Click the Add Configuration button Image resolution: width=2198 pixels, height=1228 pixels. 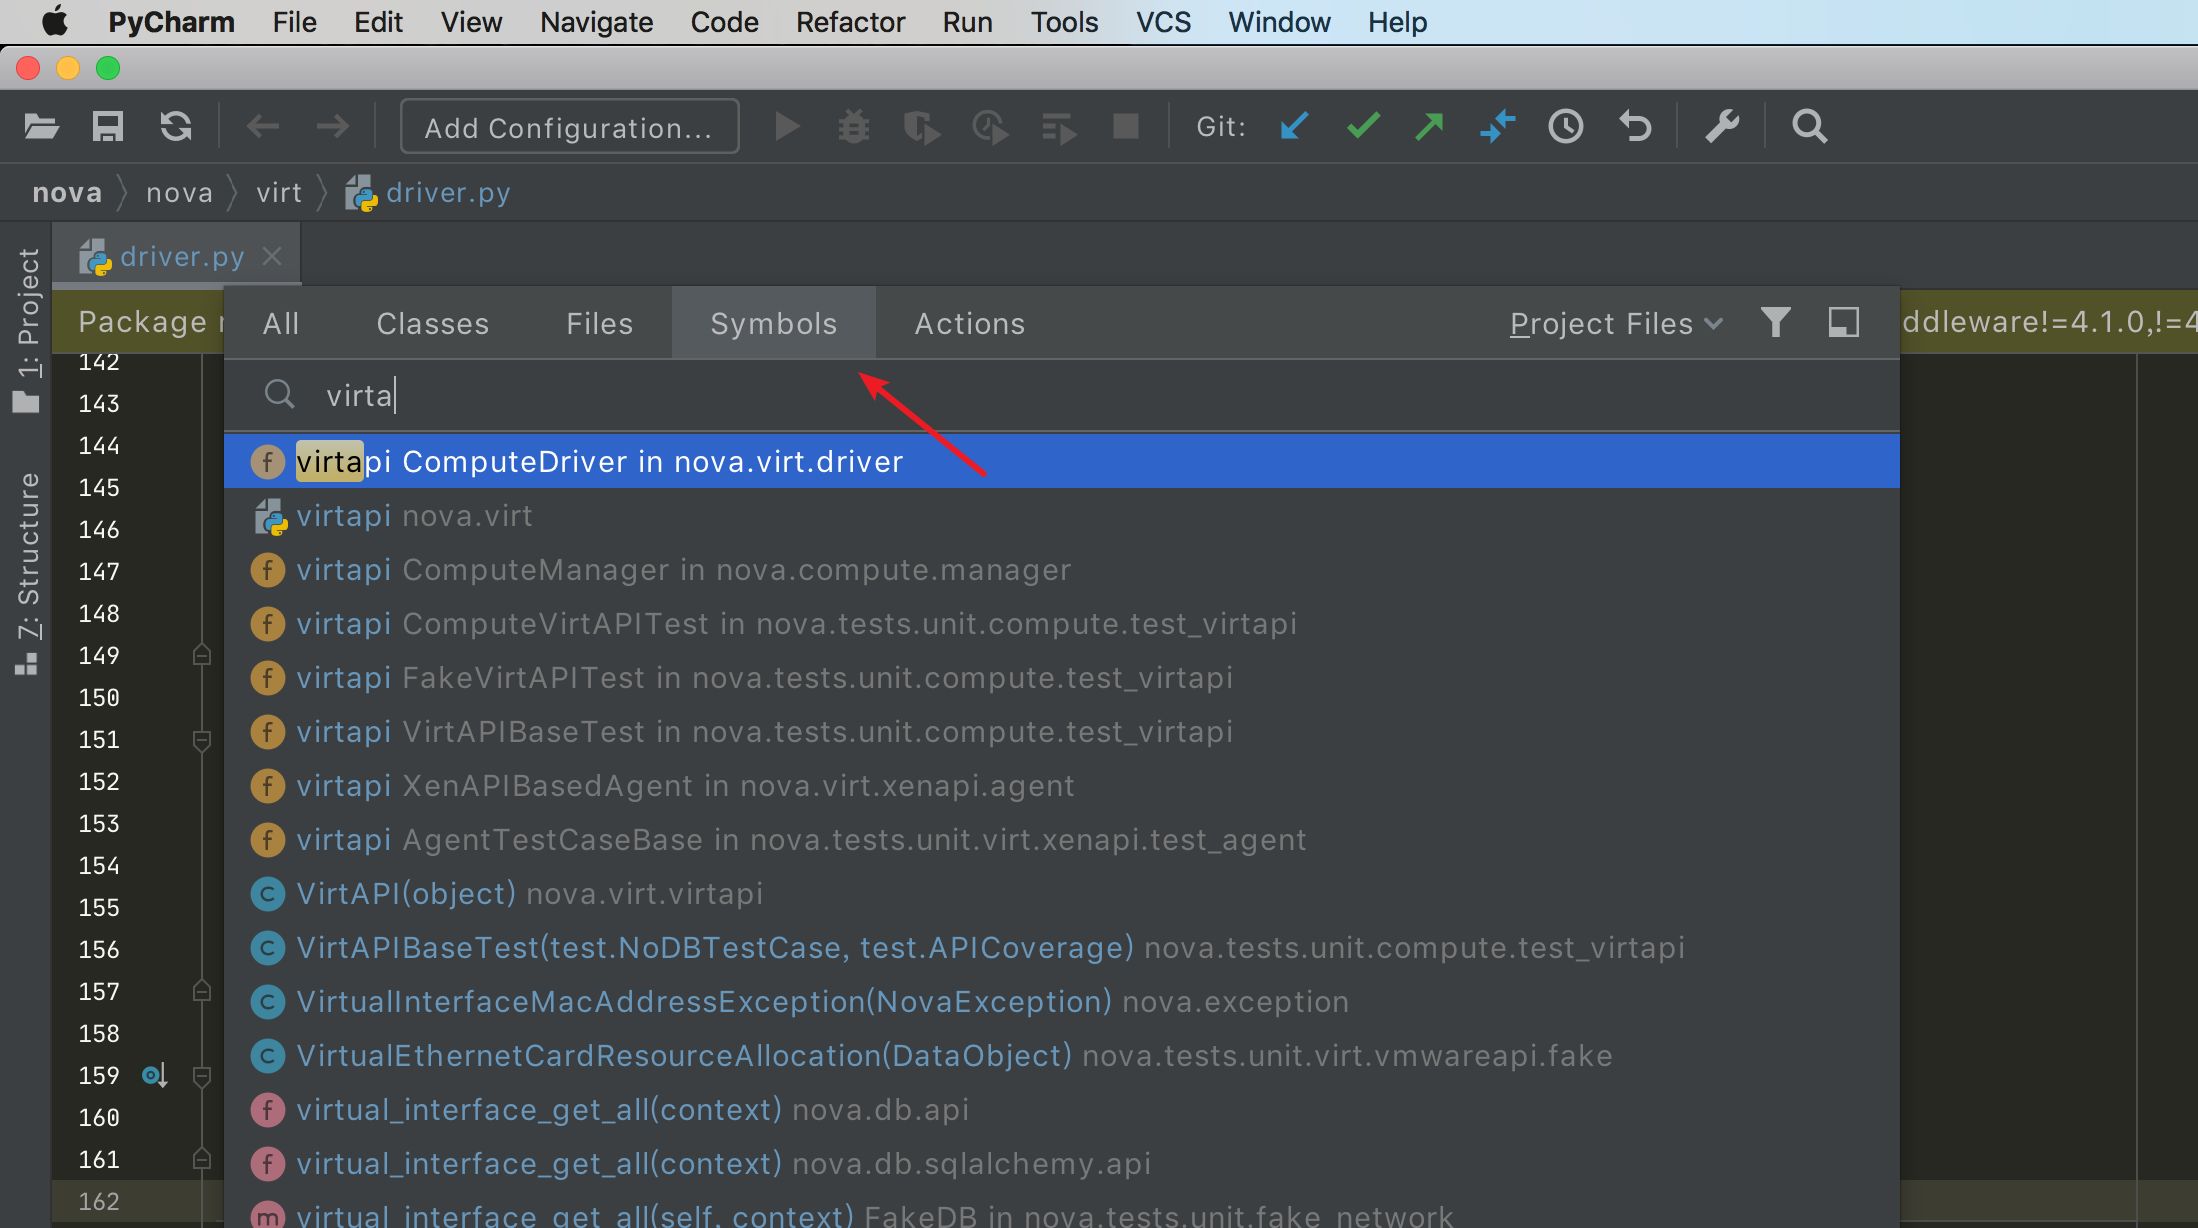click(x=569, y=127)
